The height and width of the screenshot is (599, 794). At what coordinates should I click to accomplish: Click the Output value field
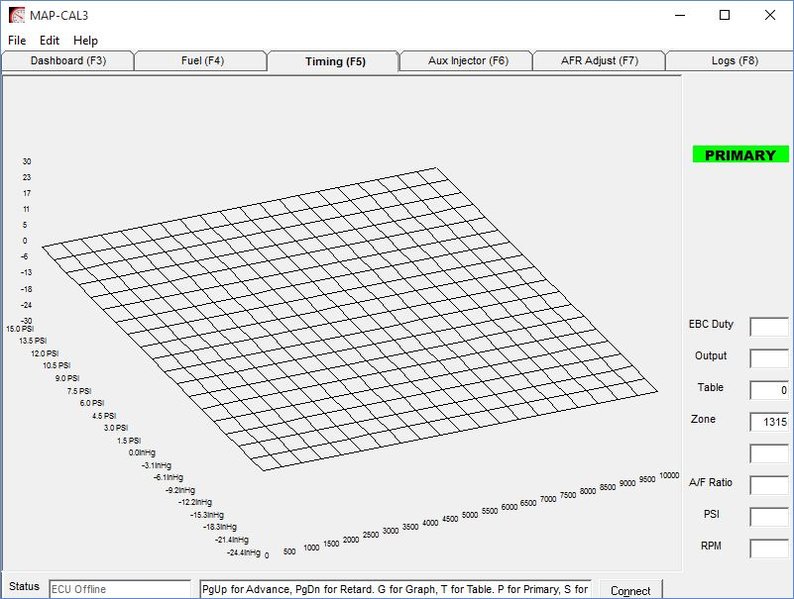click(769, 358)
